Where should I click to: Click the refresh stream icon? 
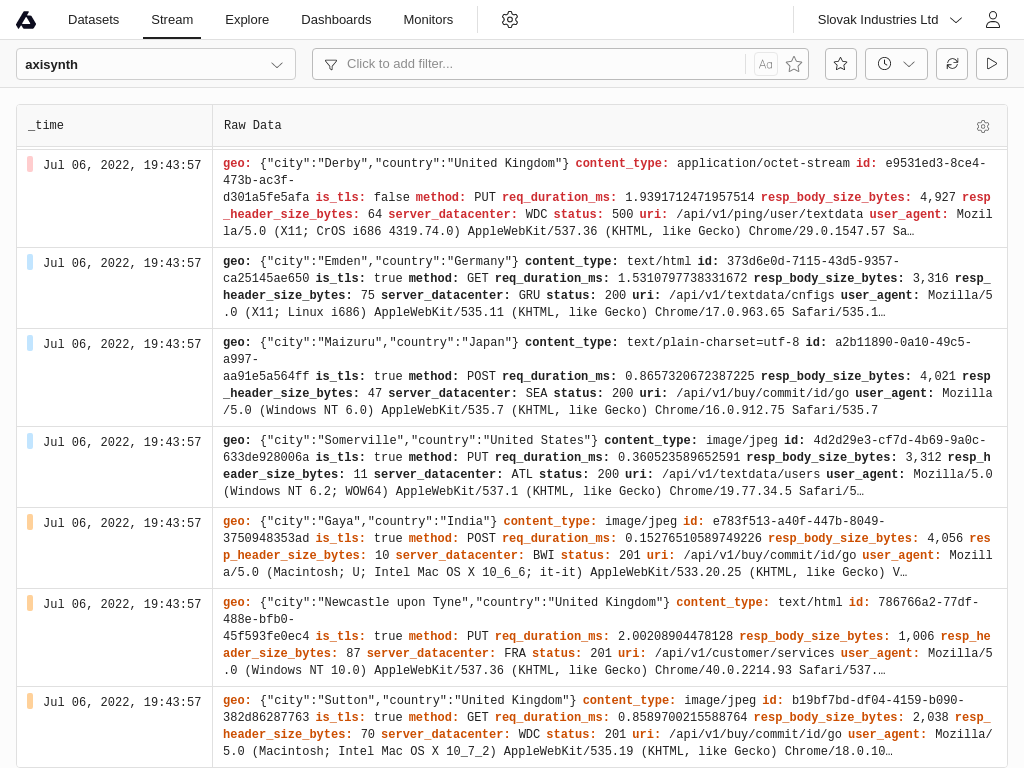(x=952, y=64)
